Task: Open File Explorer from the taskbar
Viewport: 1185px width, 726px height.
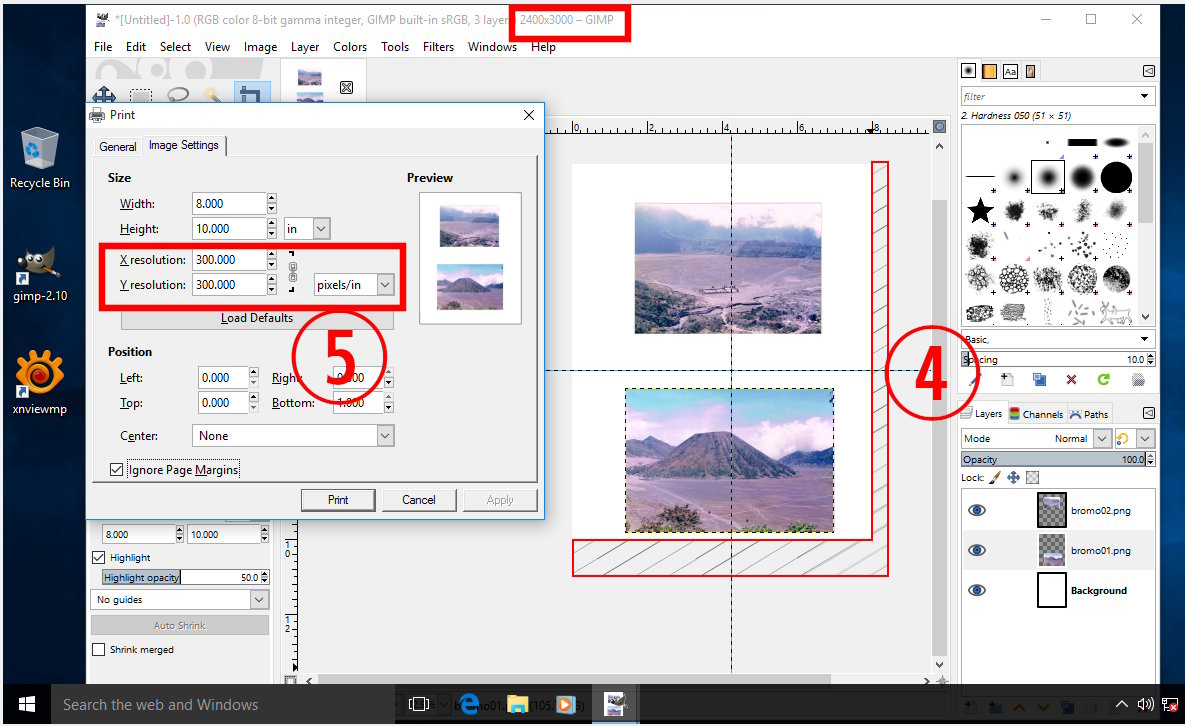Action: point(517,704)
